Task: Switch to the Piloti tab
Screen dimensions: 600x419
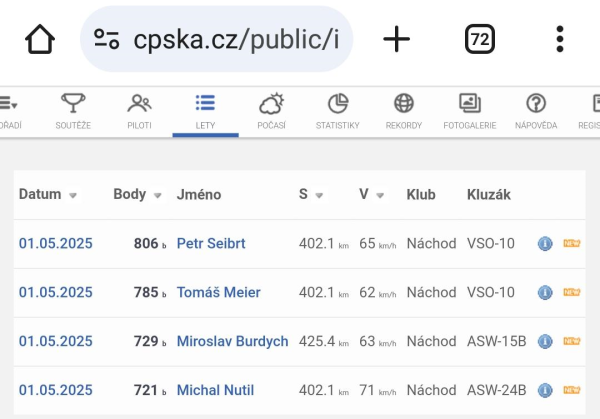Action: pyautogui.click(x=139, y=111)
